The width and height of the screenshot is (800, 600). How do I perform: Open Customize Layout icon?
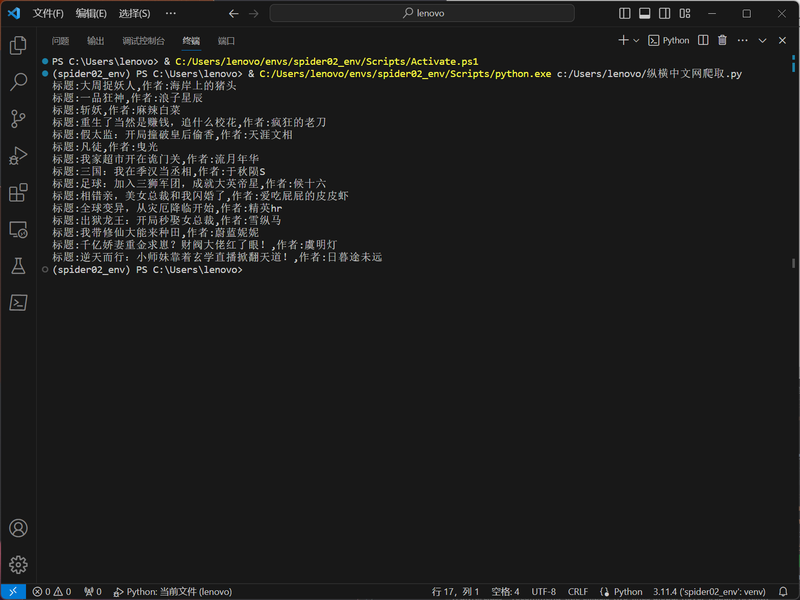[685, 13]
